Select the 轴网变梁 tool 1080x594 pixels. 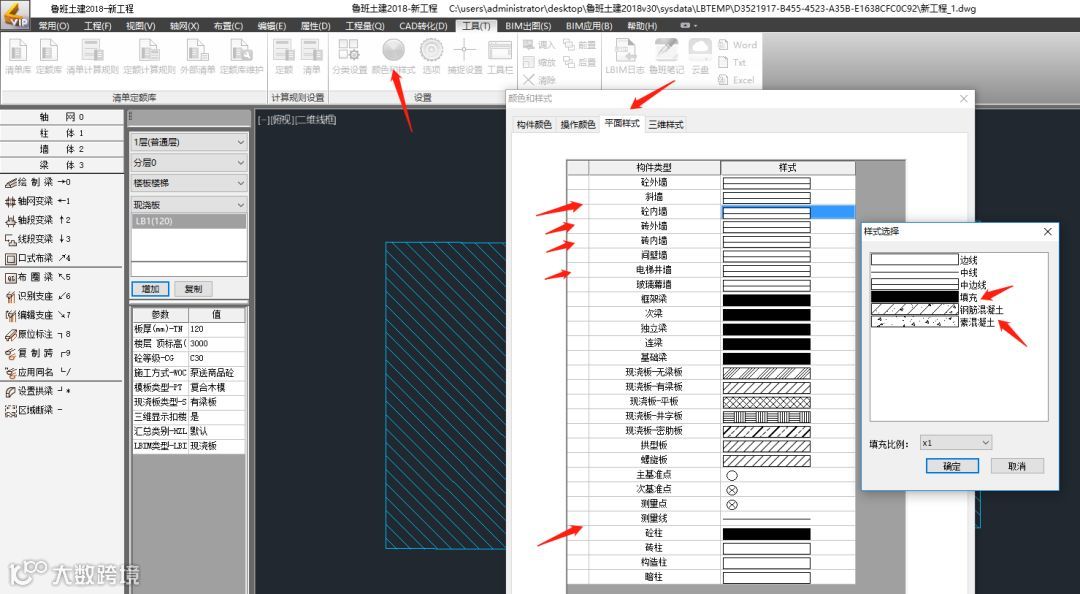tap(37, 201)
